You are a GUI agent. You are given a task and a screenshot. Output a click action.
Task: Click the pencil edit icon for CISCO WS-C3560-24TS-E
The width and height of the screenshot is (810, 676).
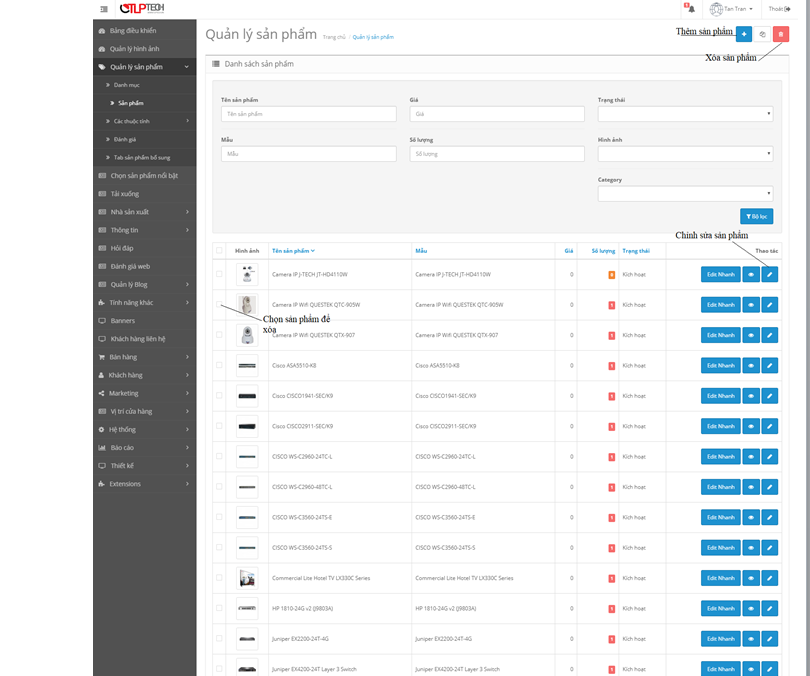770,517
